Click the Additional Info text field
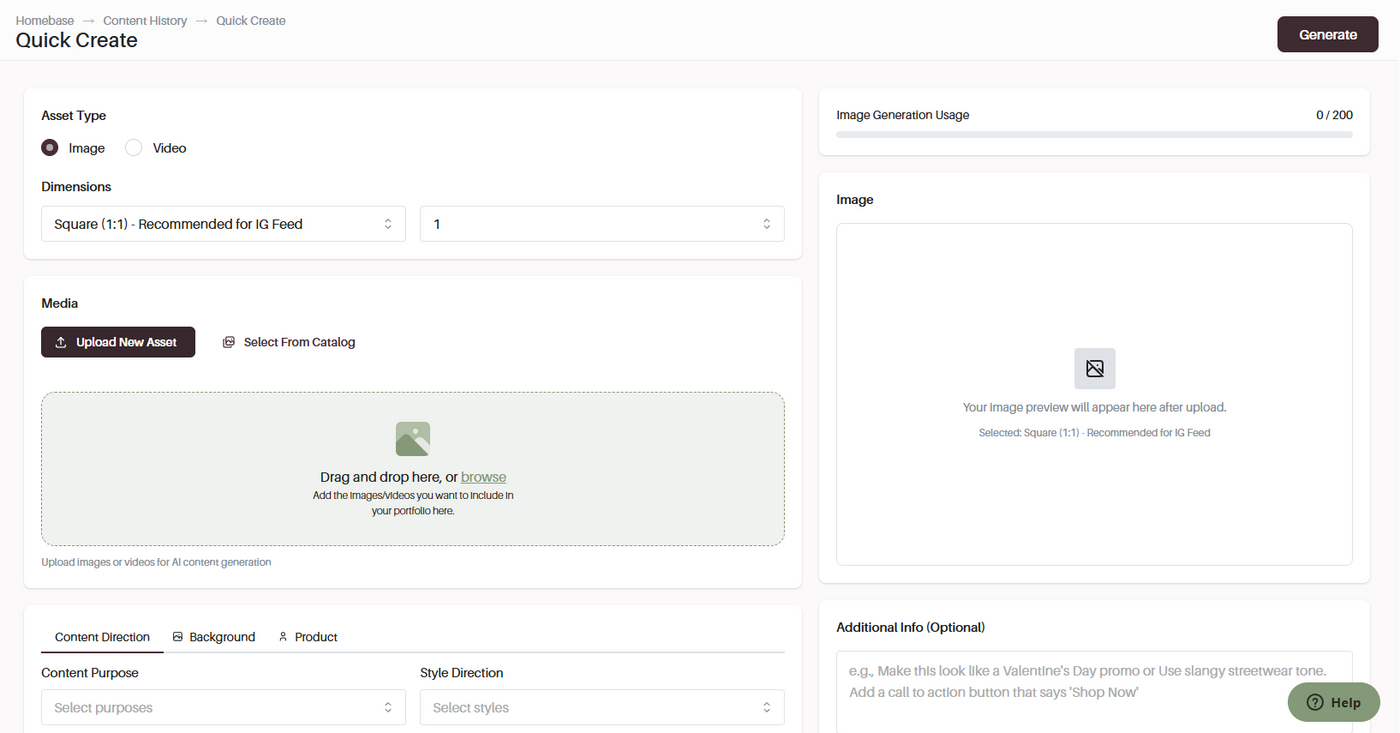 tap(1094, 691)
